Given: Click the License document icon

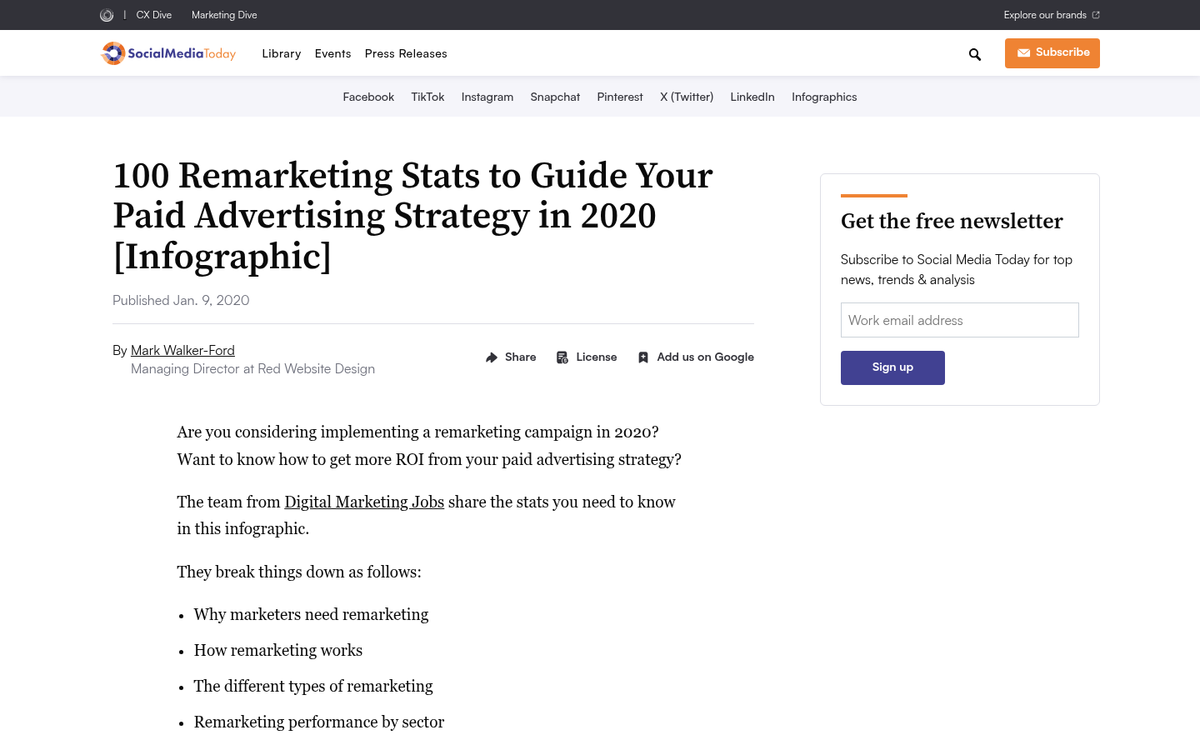Looking at the screenshot, I should pos(563,357).
